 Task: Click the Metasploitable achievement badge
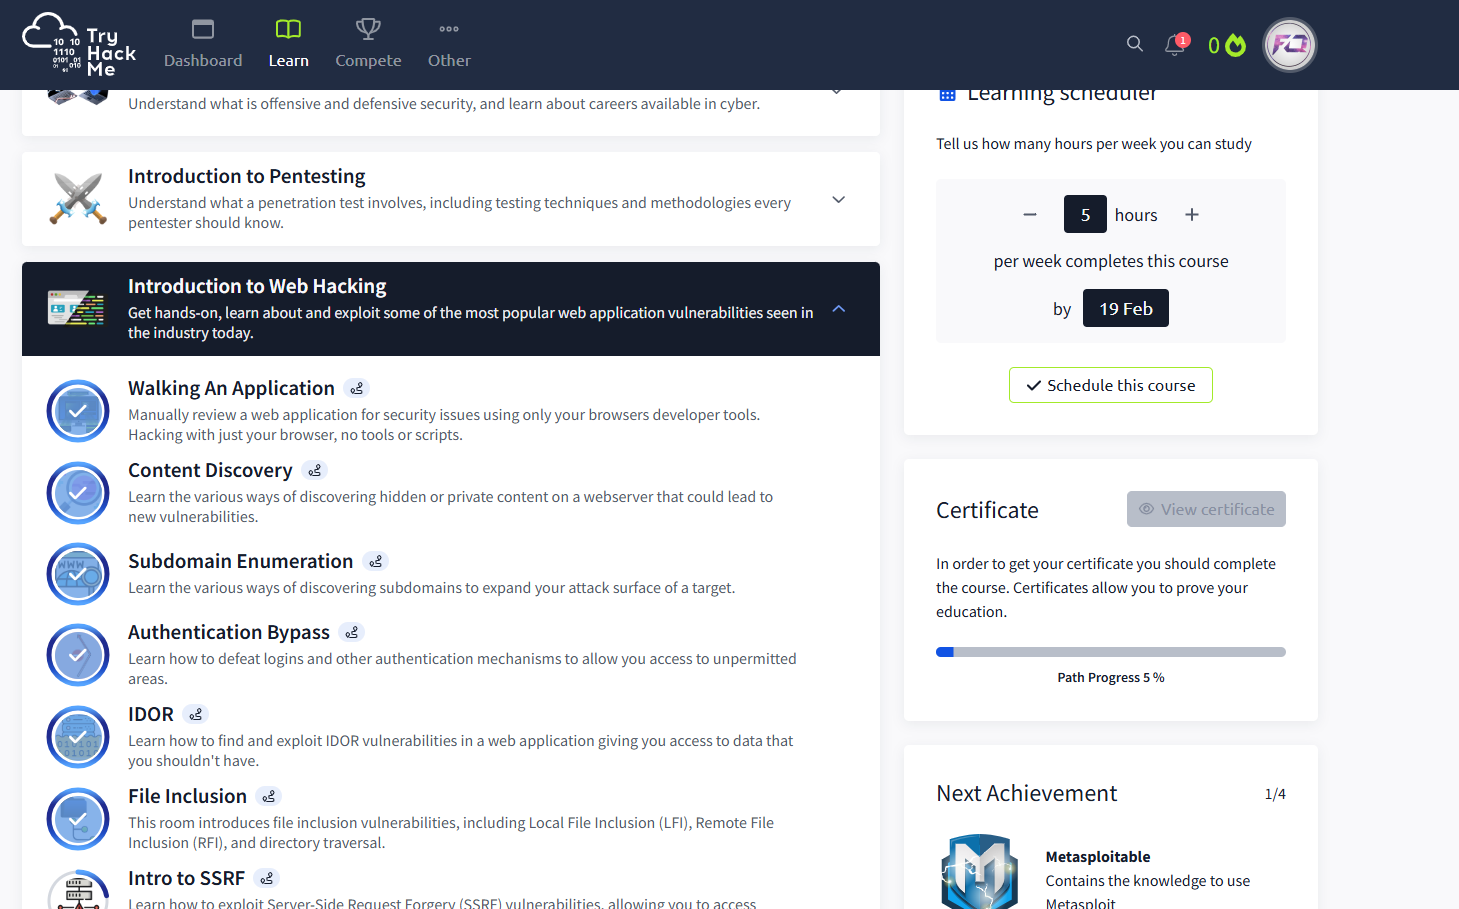[x=979, y=872]
